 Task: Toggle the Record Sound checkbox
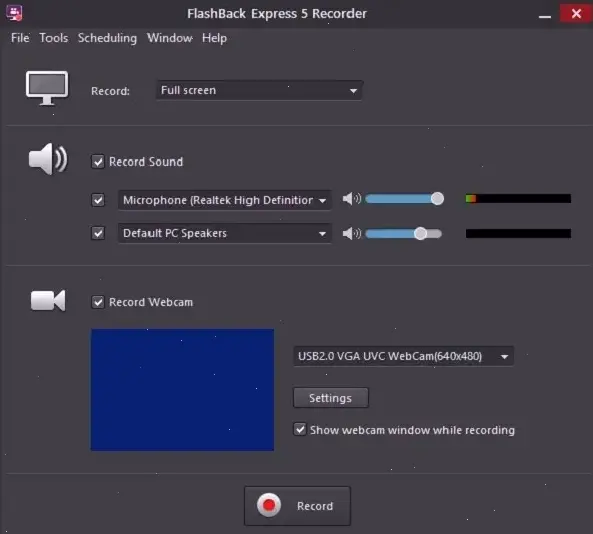click(98, 162)
